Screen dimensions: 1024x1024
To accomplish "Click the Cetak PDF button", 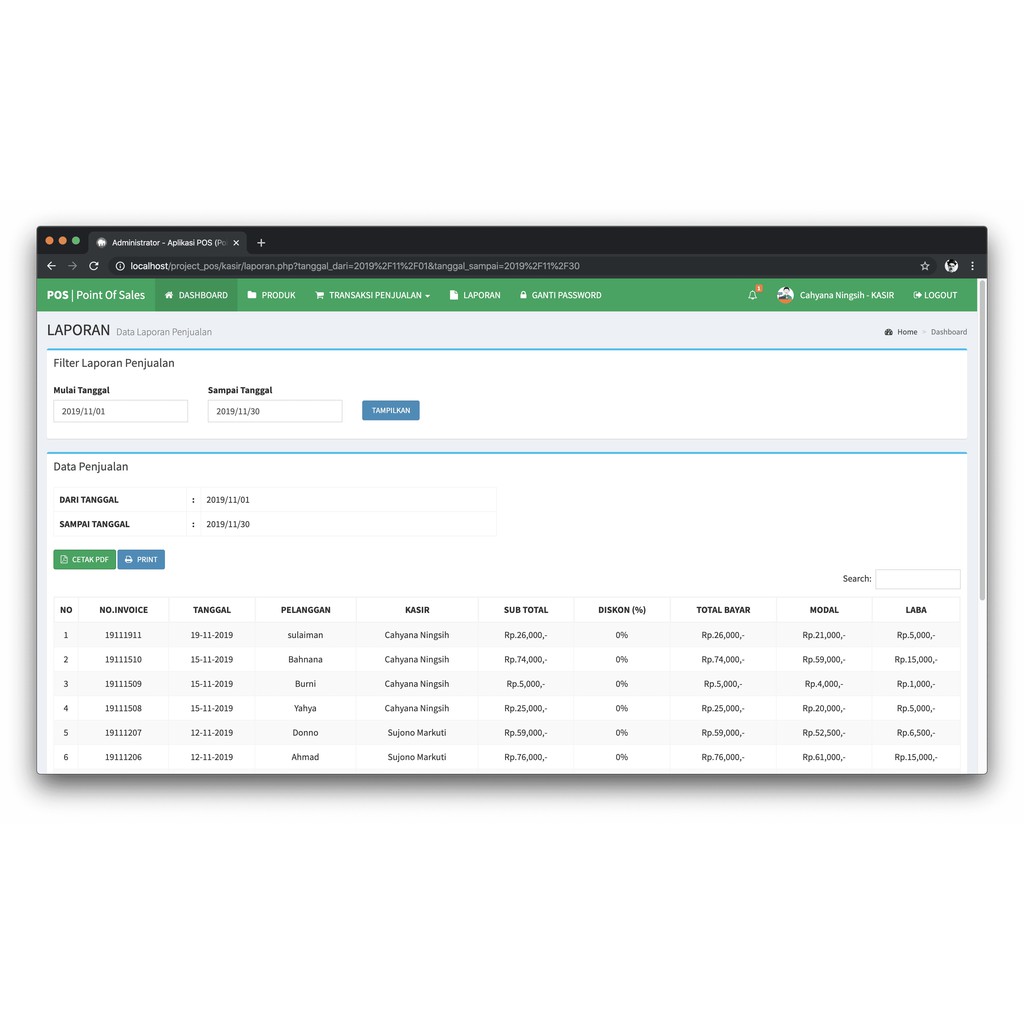I will pyautogui.click(x=84, y=560).
